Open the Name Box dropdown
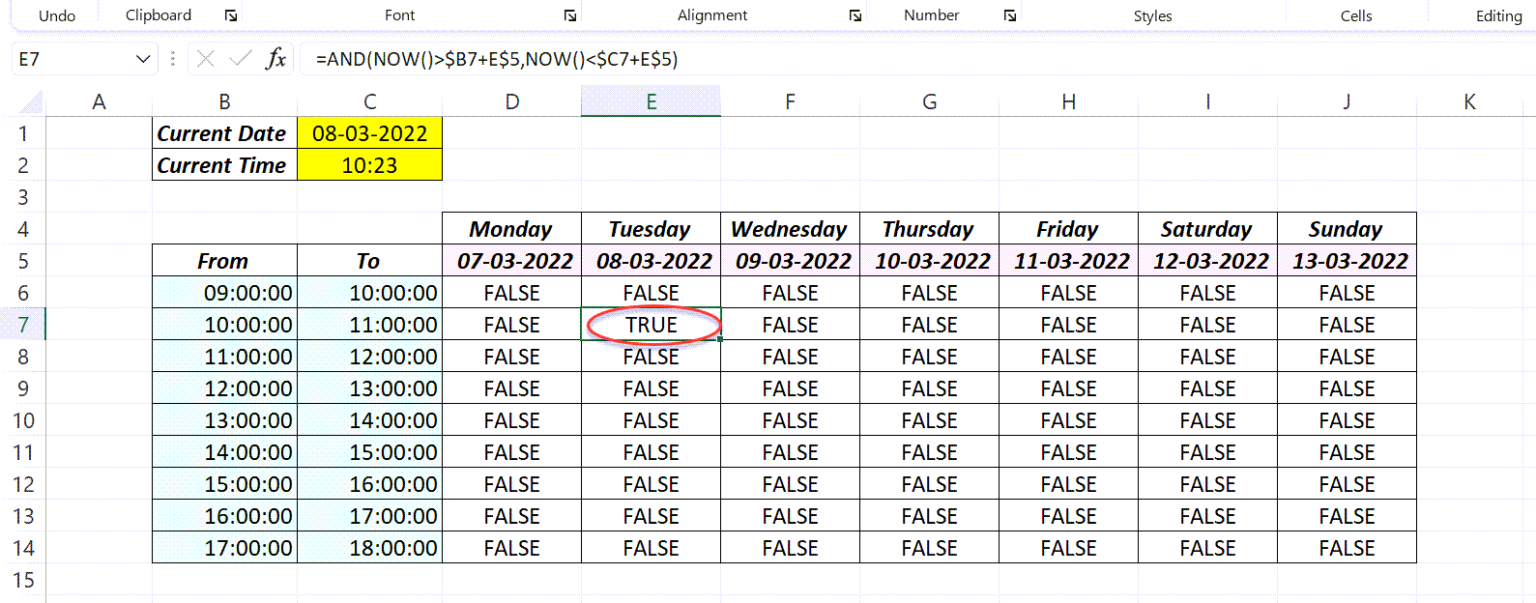The height and width of the screenshot is (603, 1536). (x=140, y=59)
